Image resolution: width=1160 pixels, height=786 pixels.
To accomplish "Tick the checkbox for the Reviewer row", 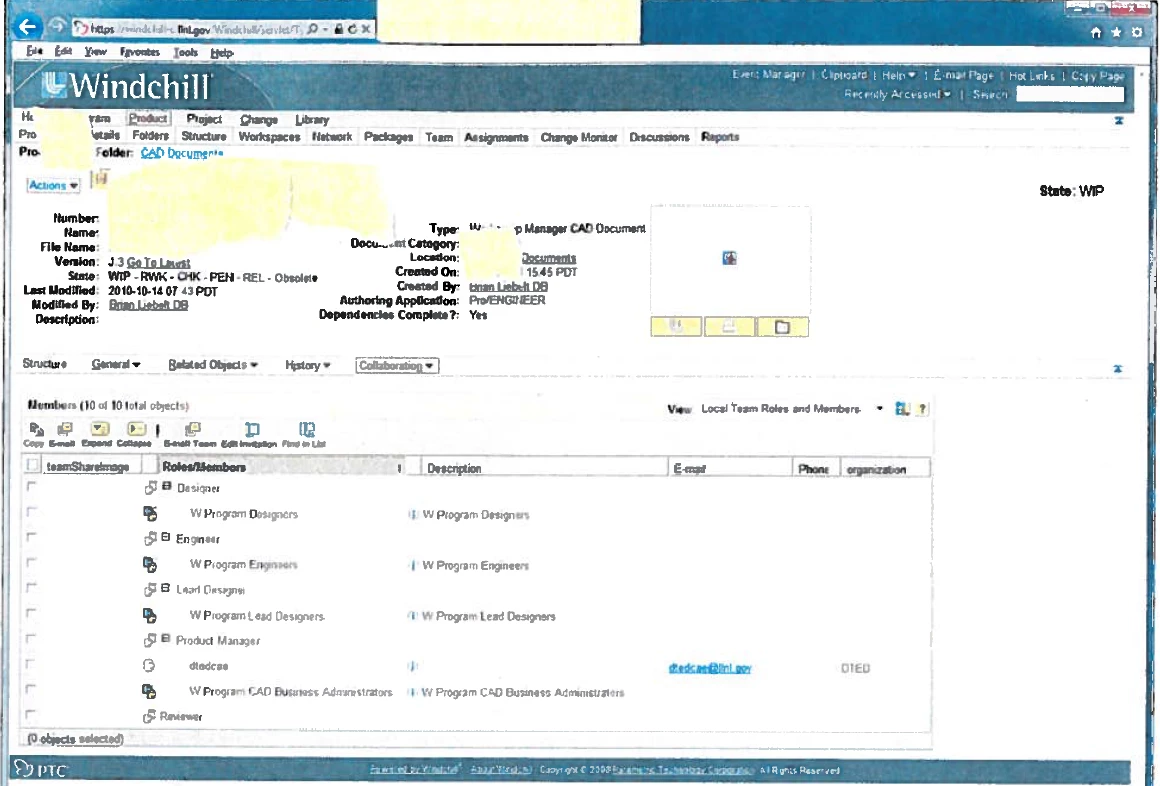I will 30,714.
